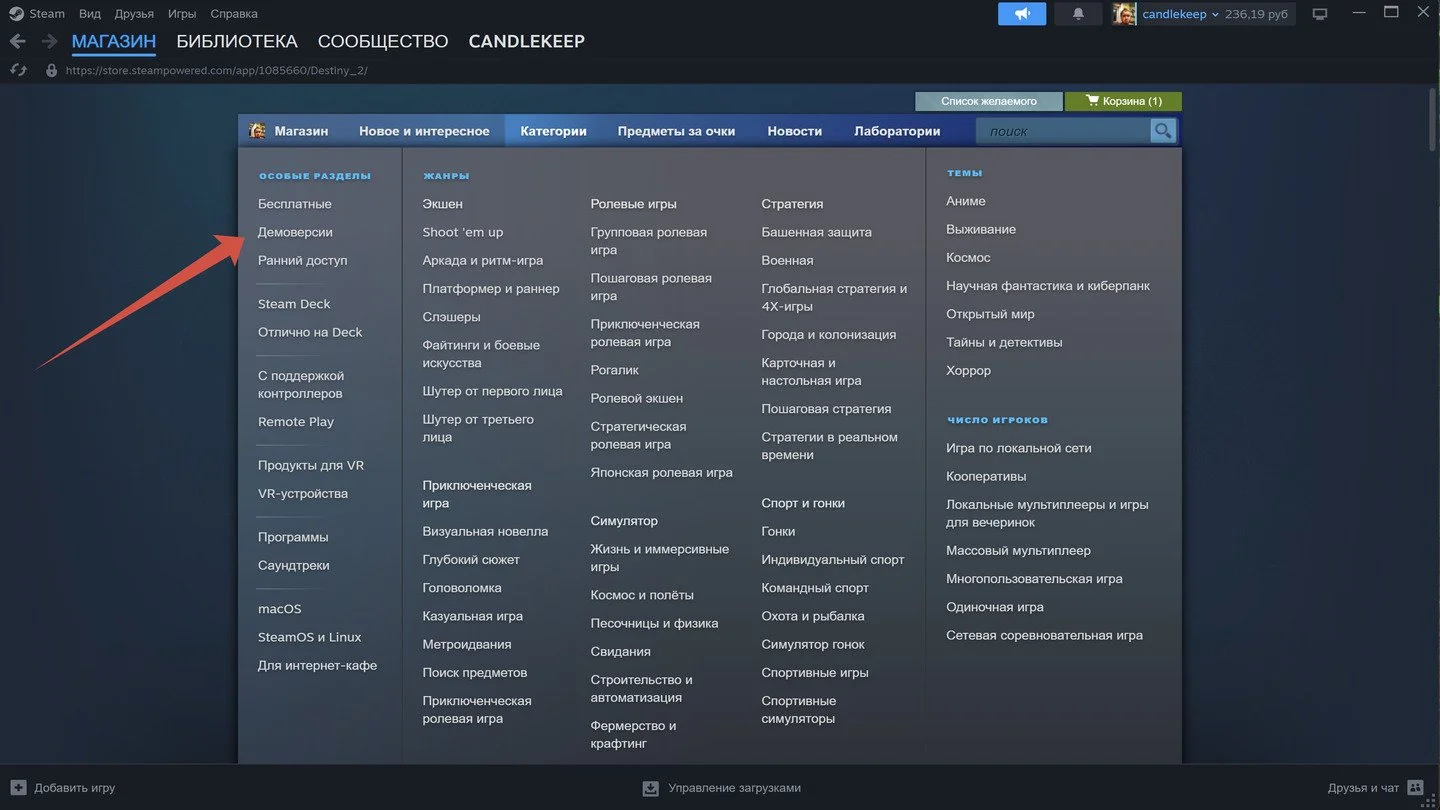Image resolution: width=1440 pixels, height=810 pixels.
Task: Open notifications bell
Action: 1078,14
